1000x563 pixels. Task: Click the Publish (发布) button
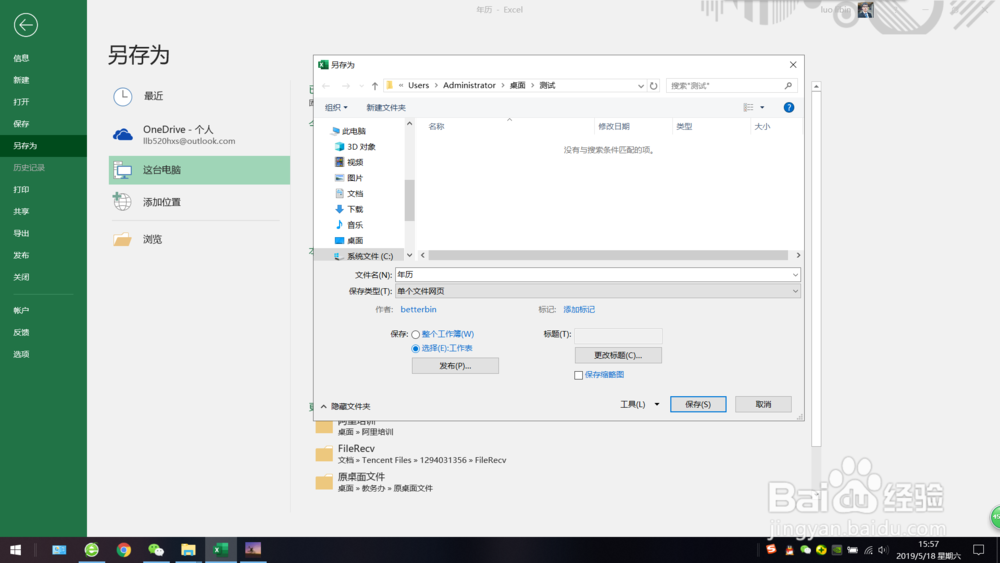(455, 366)
